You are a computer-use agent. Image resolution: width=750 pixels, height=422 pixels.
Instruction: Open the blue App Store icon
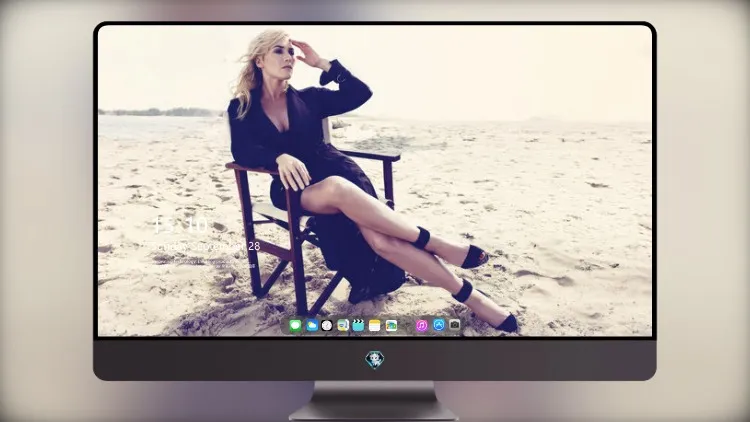439,325
